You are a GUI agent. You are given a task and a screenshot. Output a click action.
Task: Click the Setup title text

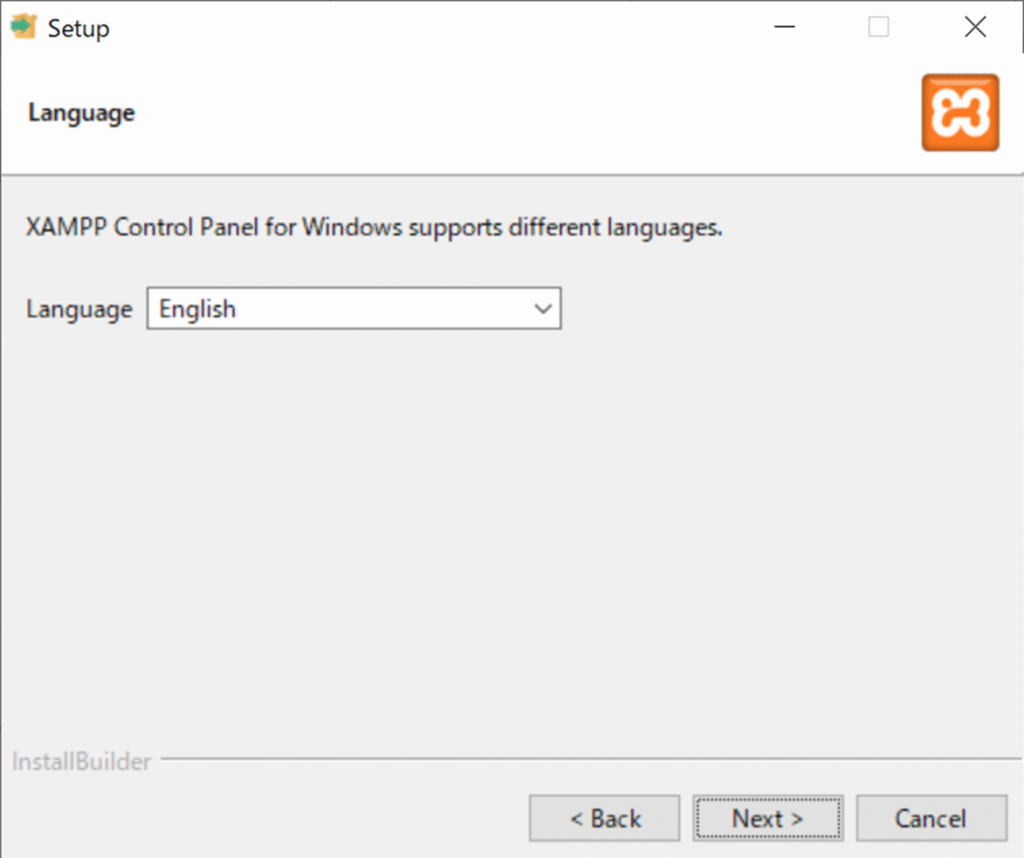click(78, 28)
